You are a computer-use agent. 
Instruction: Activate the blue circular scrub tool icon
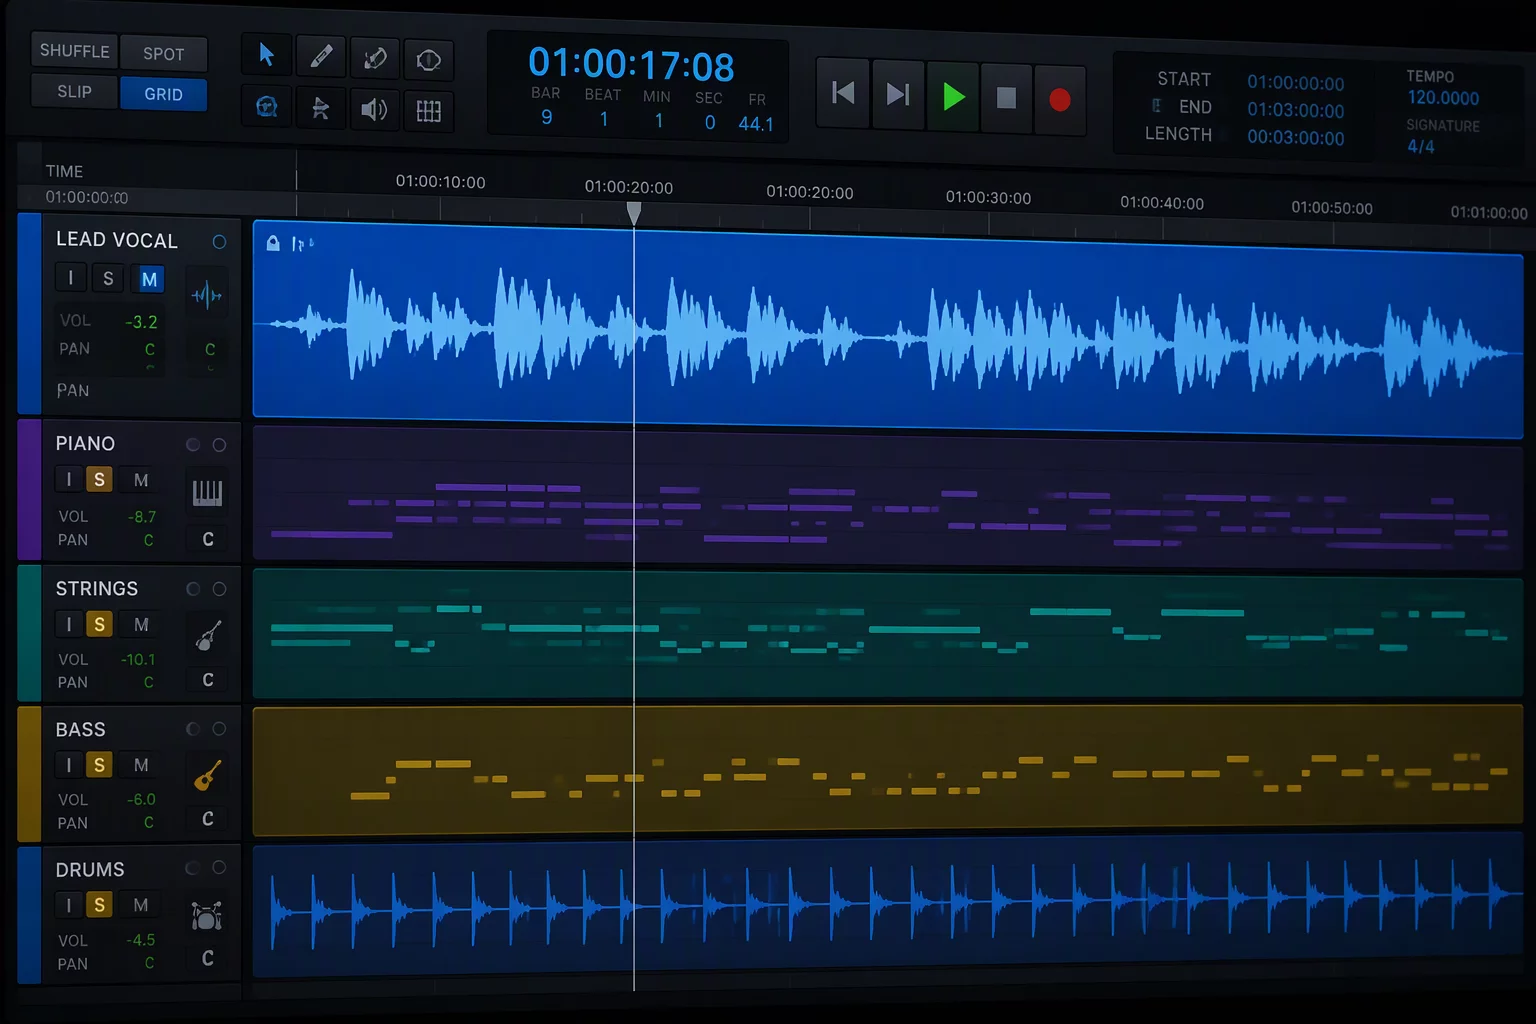coord(267,107)
